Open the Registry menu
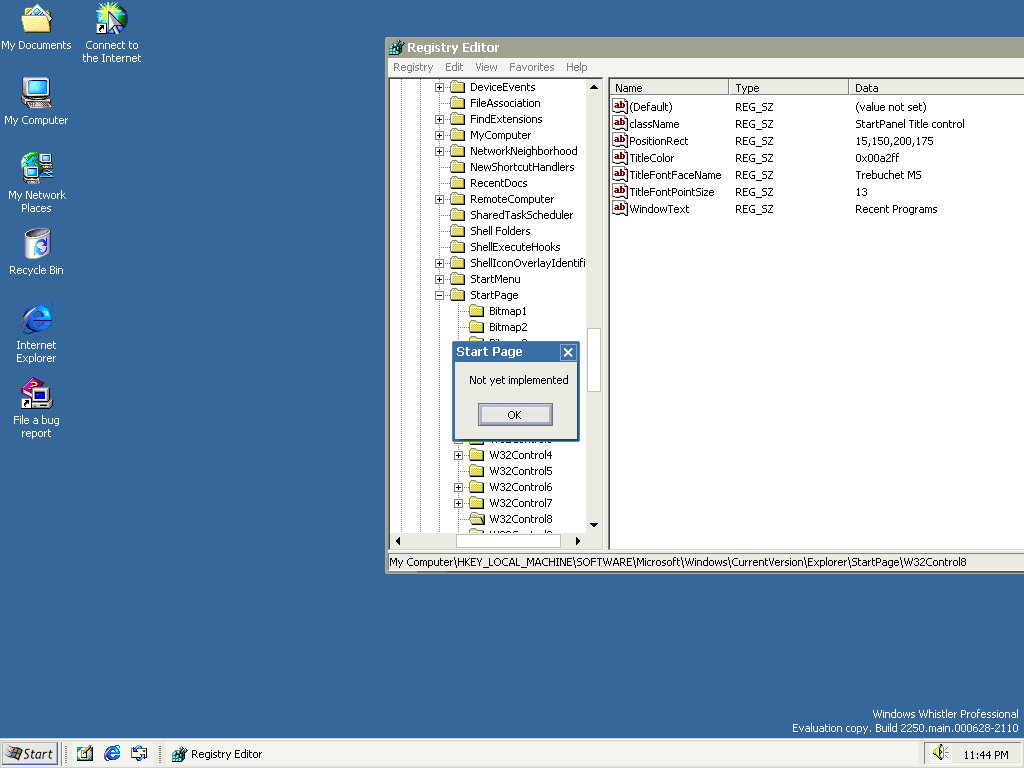This screenshot has width=1024, height=768. point(413,67)
